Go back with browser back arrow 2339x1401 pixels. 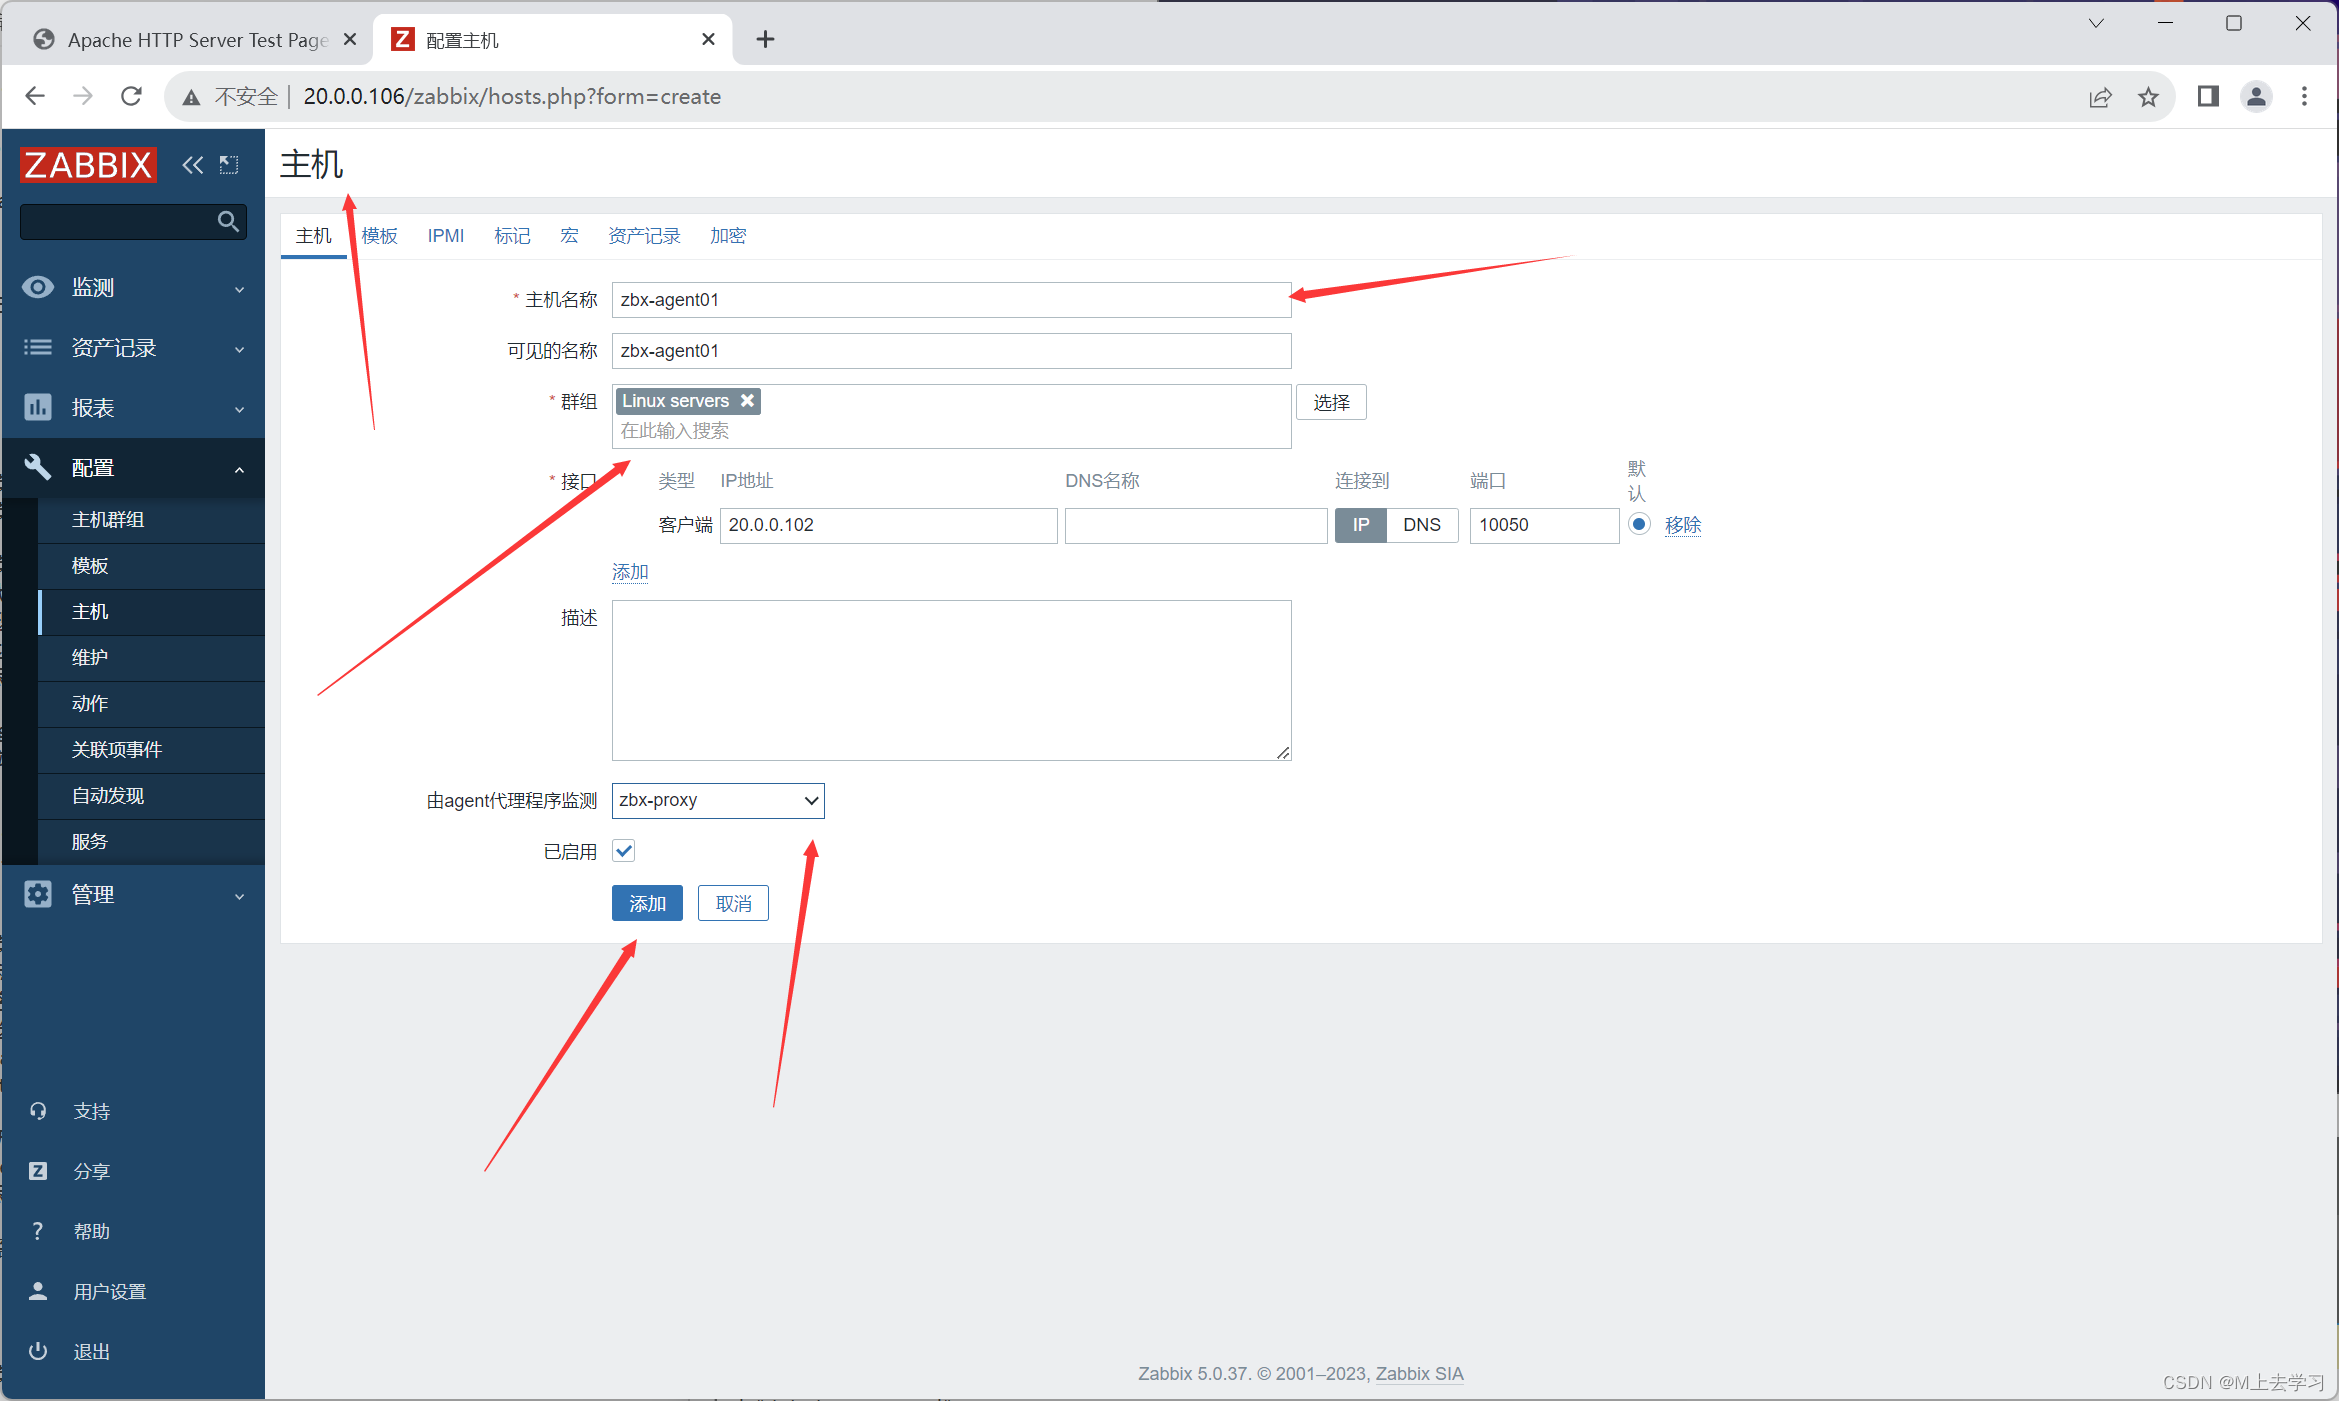(x=35, y=96)
